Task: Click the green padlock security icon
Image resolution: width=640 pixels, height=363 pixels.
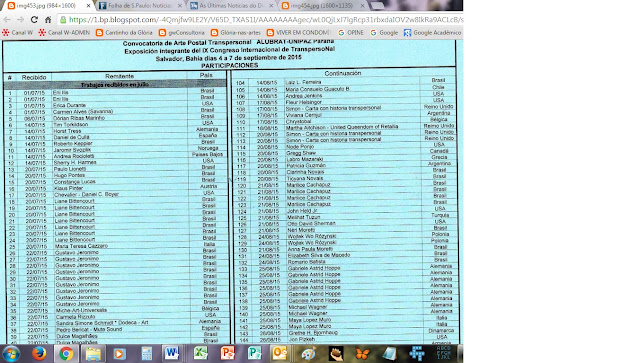Action: pos(63,20)
